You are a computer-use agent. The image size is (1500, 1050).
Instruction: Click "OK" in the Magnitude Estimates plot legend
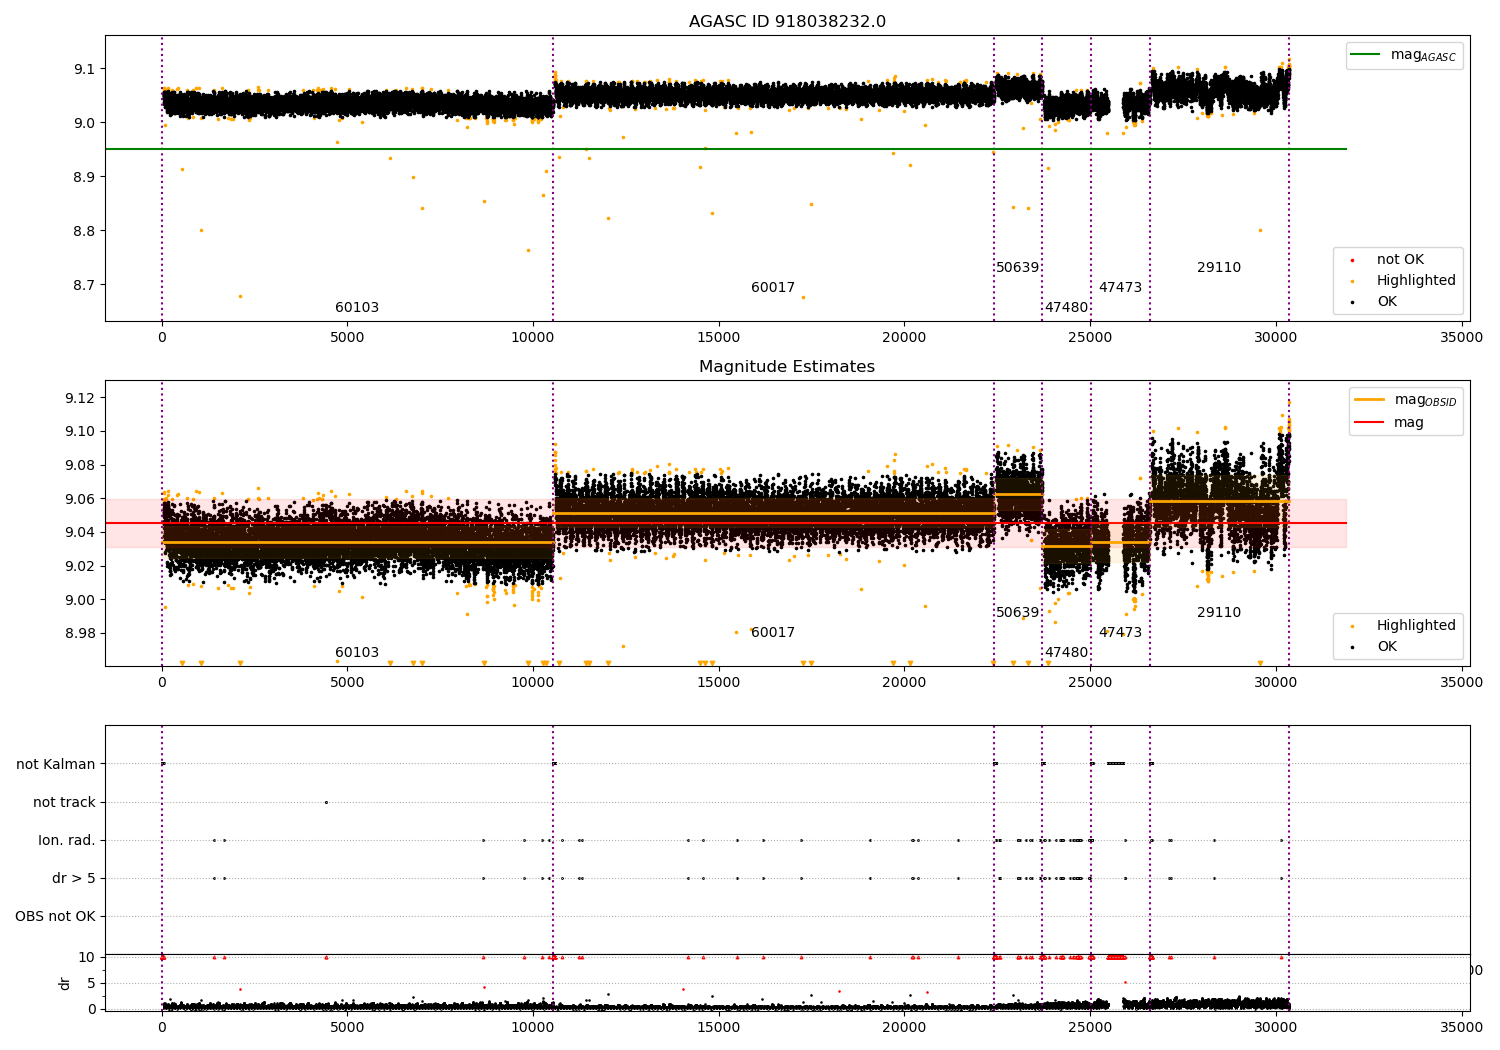click(1387, 647)
